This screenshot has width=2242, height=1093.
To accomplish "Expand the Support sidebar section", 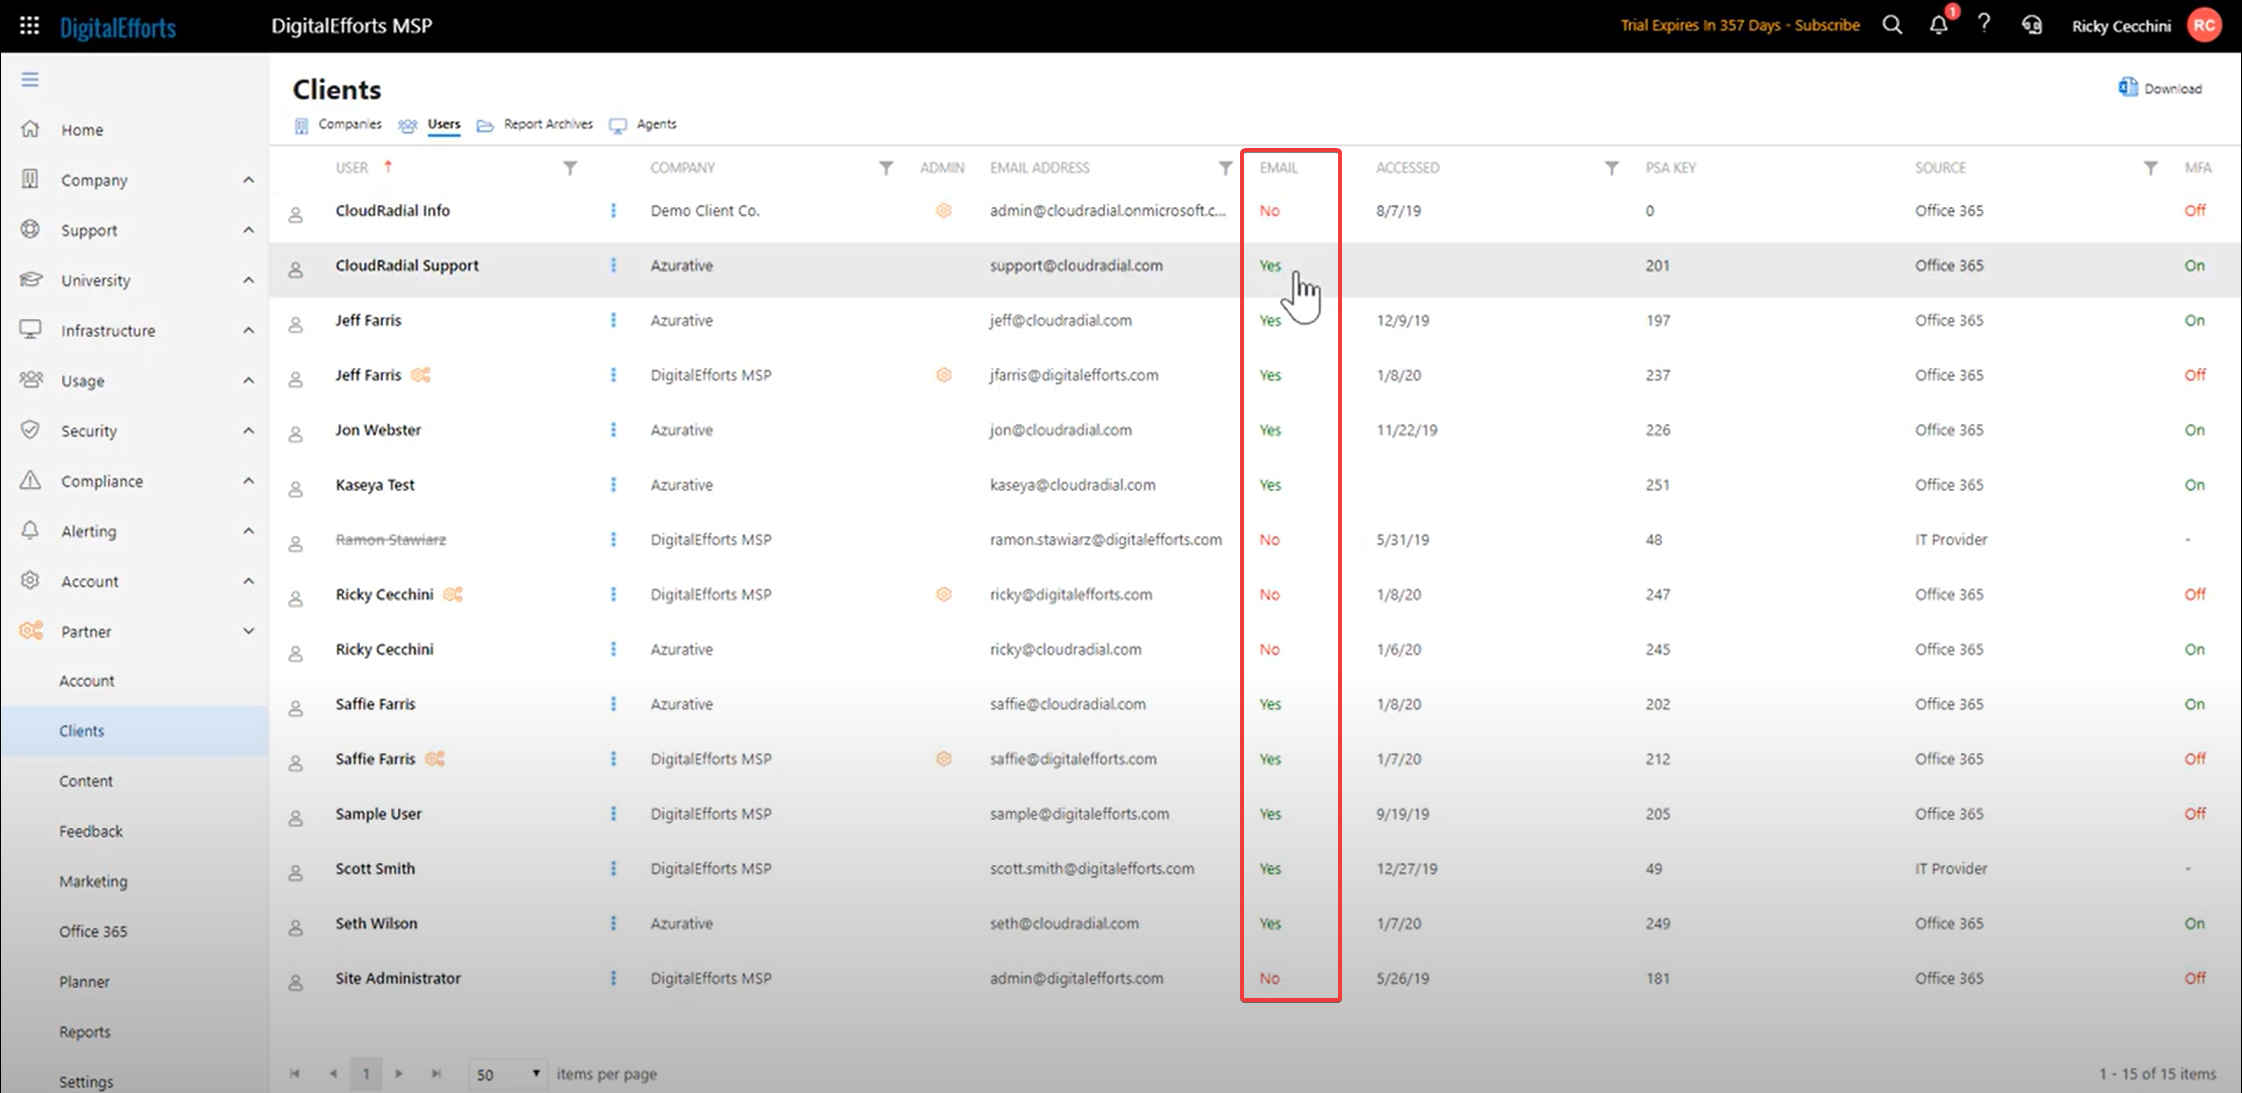I will pyautogui.click(x=248, y=230).
